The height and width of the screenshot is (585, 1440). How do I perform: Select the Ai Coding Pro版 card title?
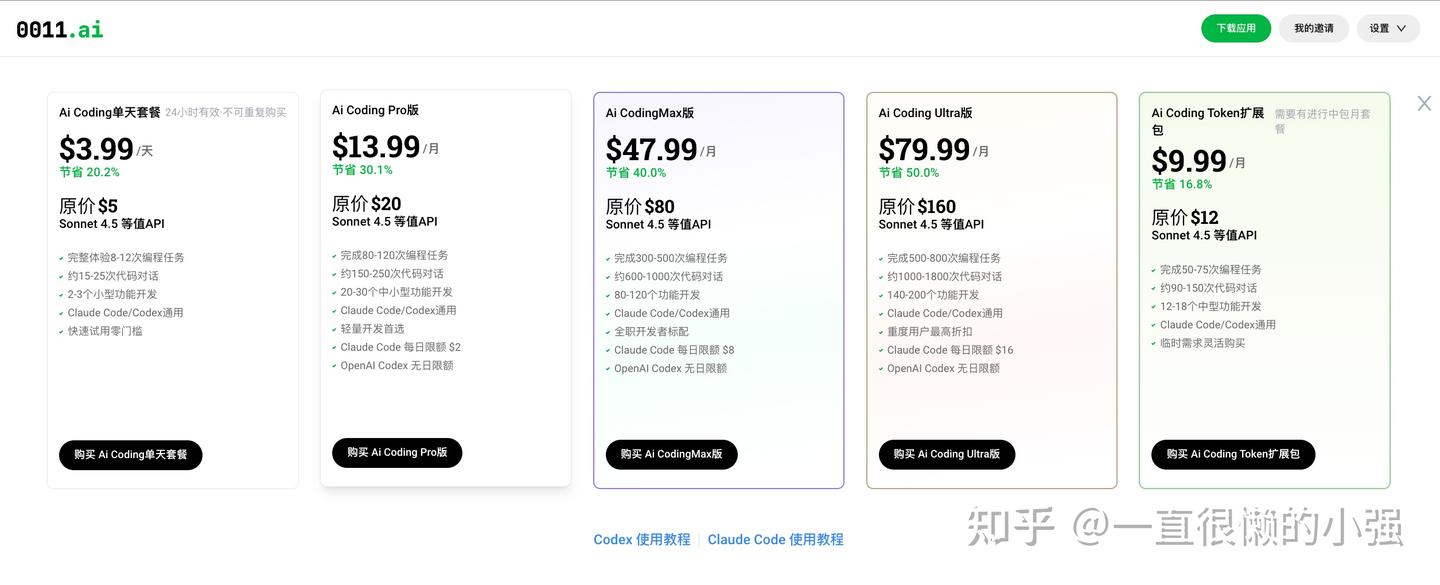click(x=375, y=110)
